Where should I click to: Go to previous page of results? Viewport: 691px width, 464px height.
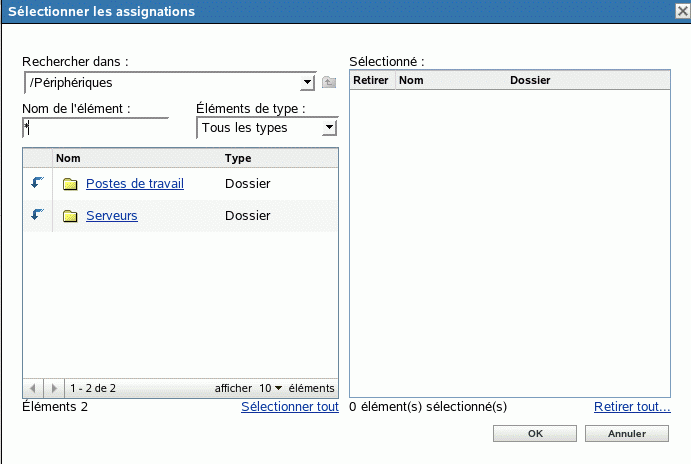pyautogui.click(x=33, y=387)
